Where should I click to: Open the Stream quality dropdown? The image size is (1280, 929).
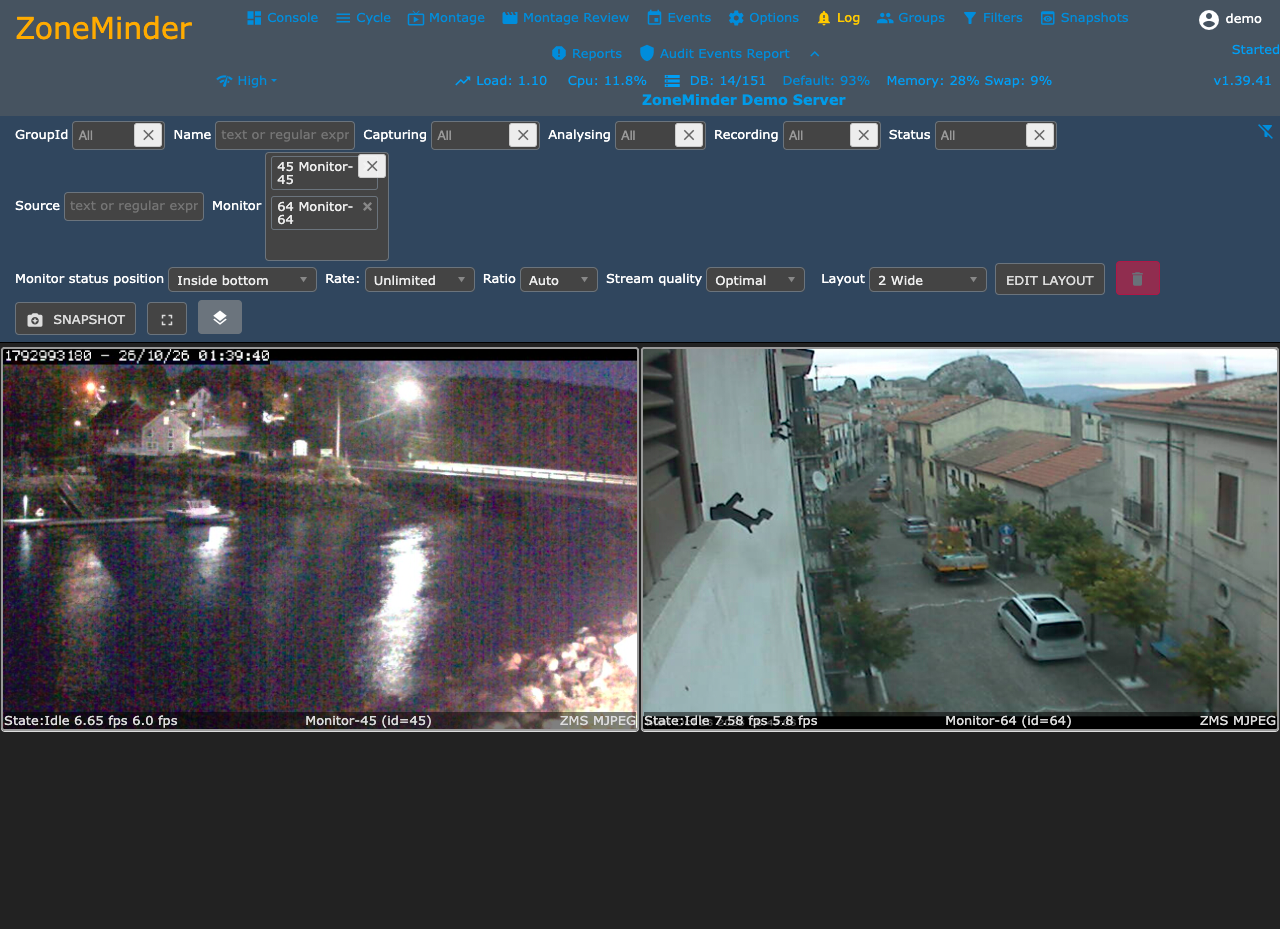point(755,280)
